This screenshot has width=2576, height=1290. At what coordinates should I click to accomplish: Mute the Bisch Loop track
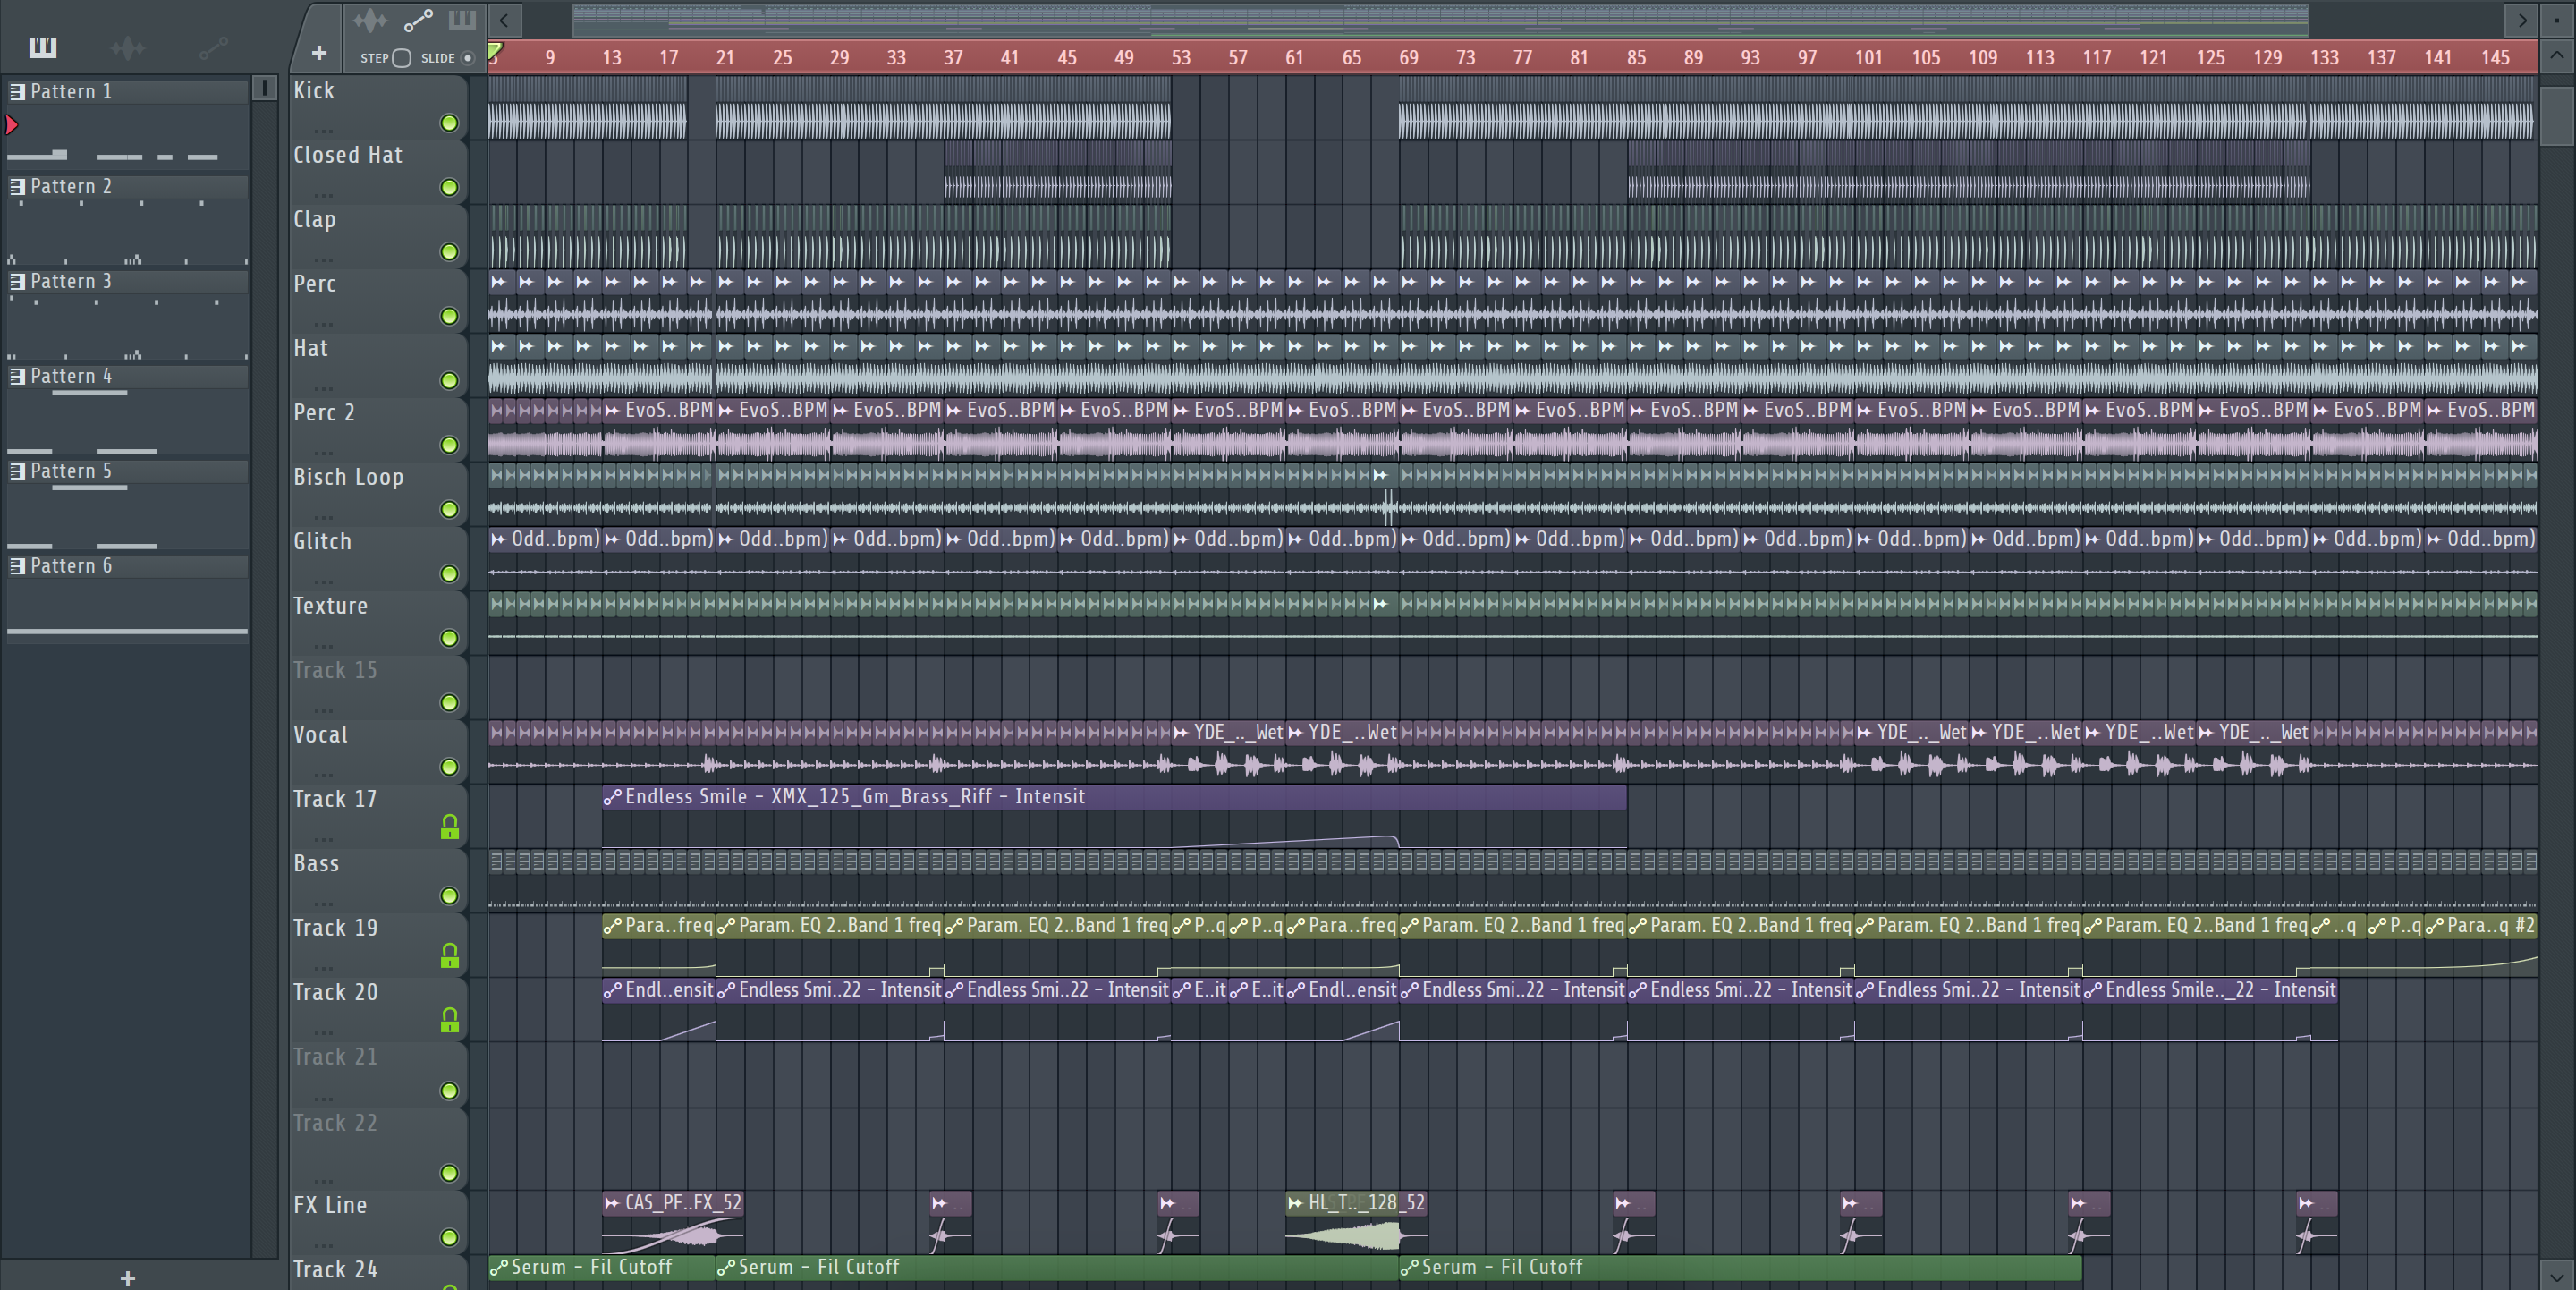pos(449,509)
